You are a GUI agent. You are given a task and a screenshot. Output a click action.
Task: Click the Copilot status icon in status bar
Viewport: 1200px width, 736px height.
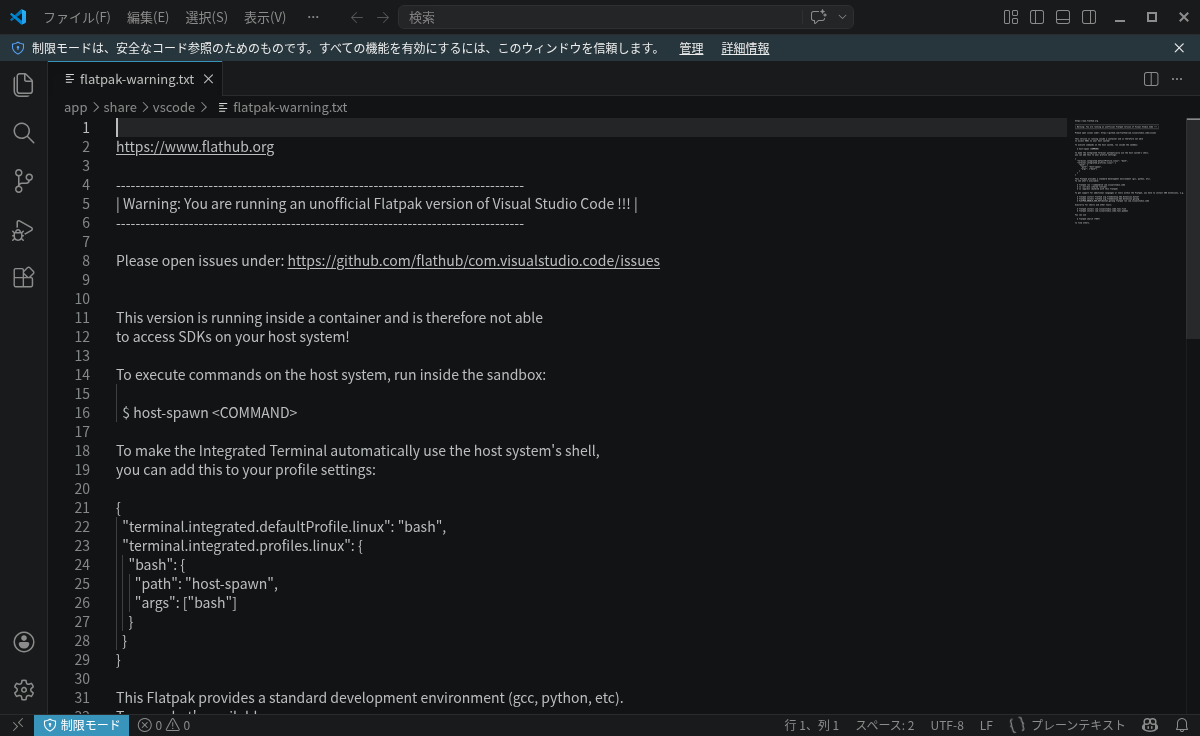pos(1150,725)
